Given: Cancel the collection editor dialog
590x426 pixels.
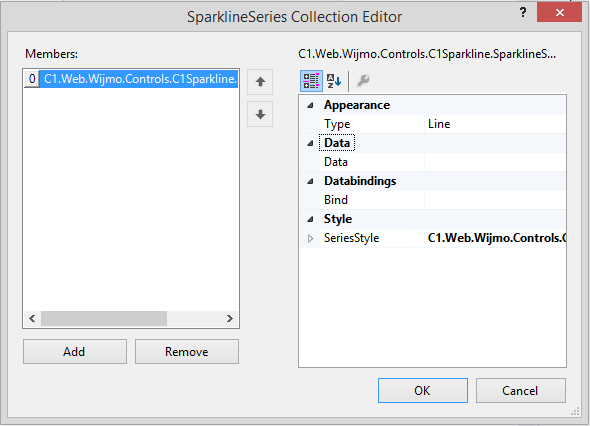Looking at the screenshot, I should [x=521, y=391].
